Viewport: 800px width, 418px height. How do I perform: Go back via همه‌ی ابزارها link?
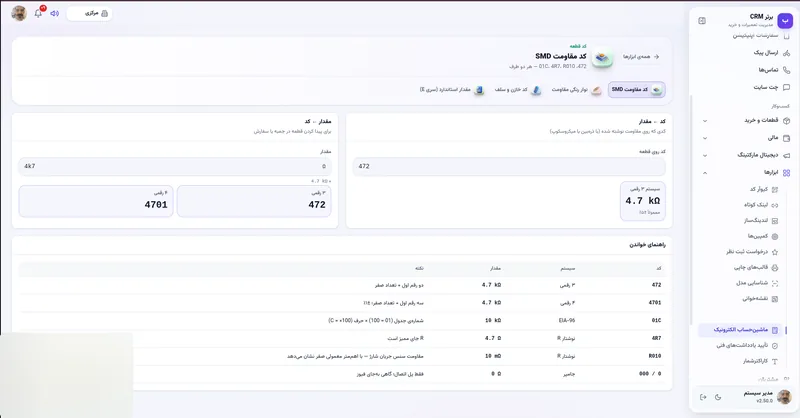tap(641, 57)
